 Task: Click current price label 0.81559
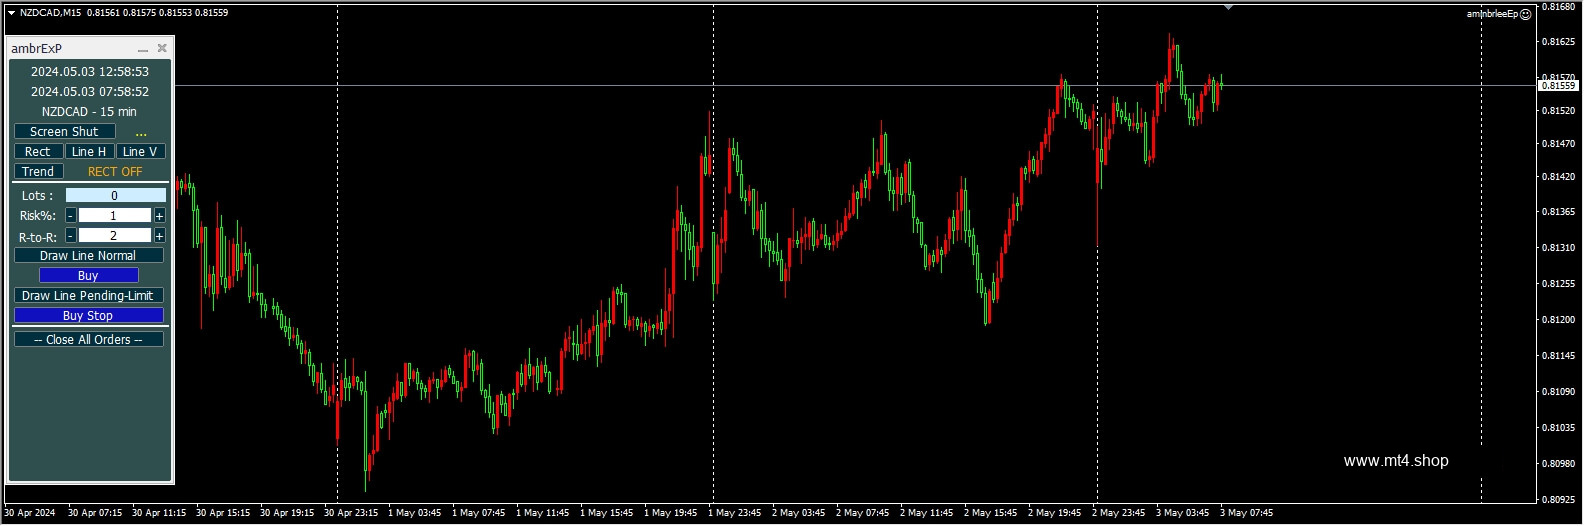pyautogui.click(x=1558, y=86)
